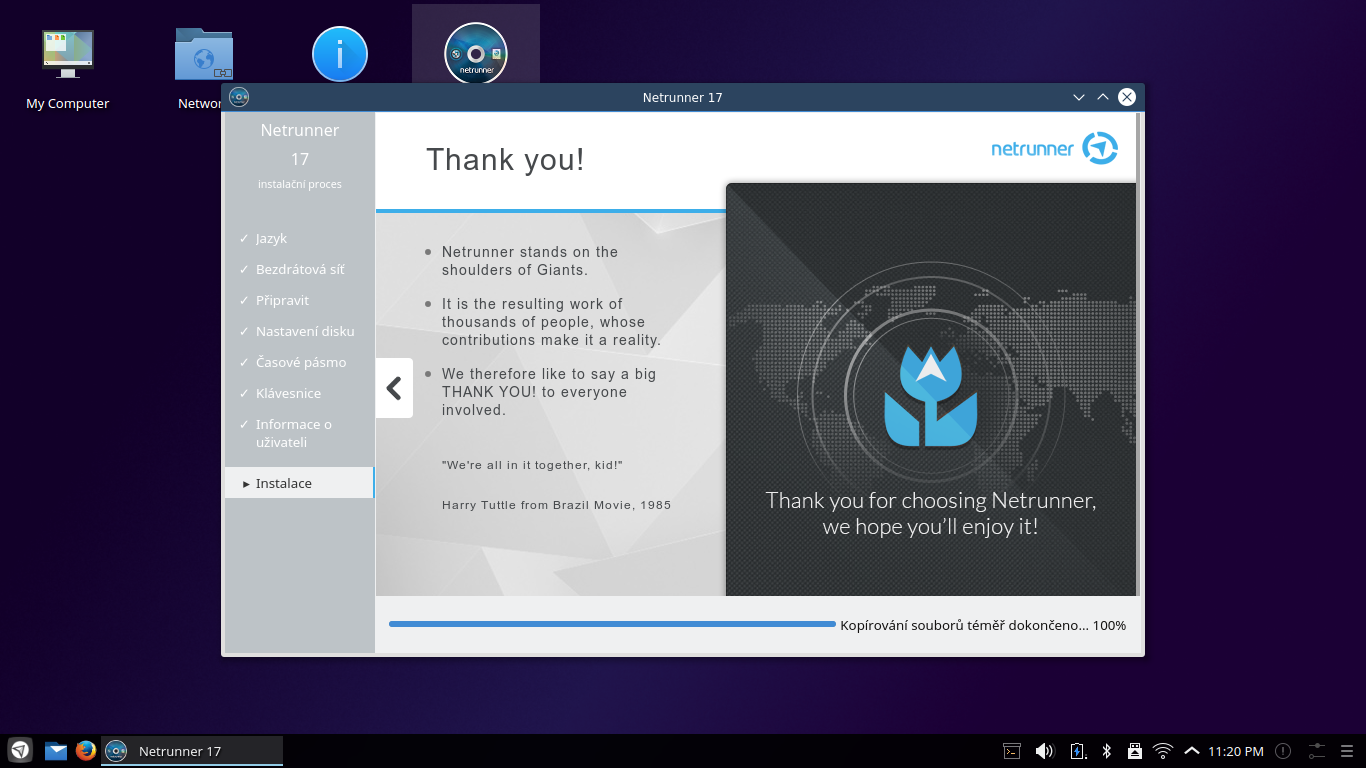
Task: Click the installer window title-bar disc icon
Action: click(239, 97)
